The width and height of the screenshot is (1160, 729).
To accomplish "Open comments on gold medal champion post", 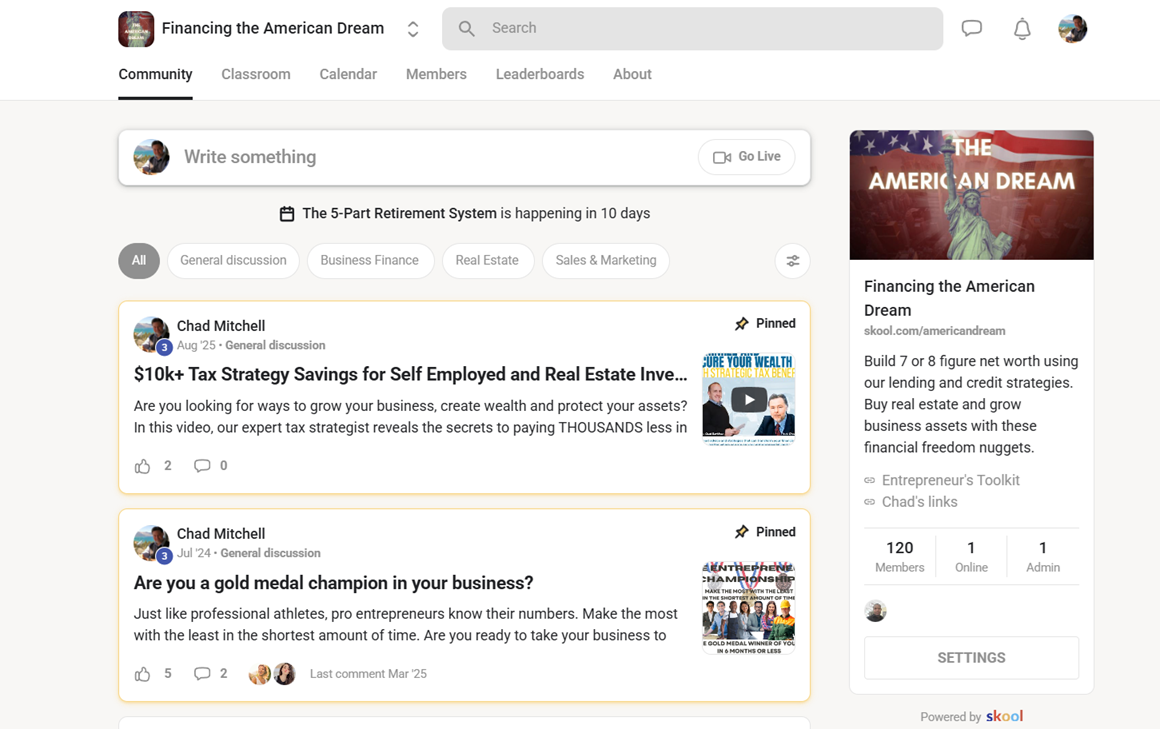I will click(x=202, y=673).
